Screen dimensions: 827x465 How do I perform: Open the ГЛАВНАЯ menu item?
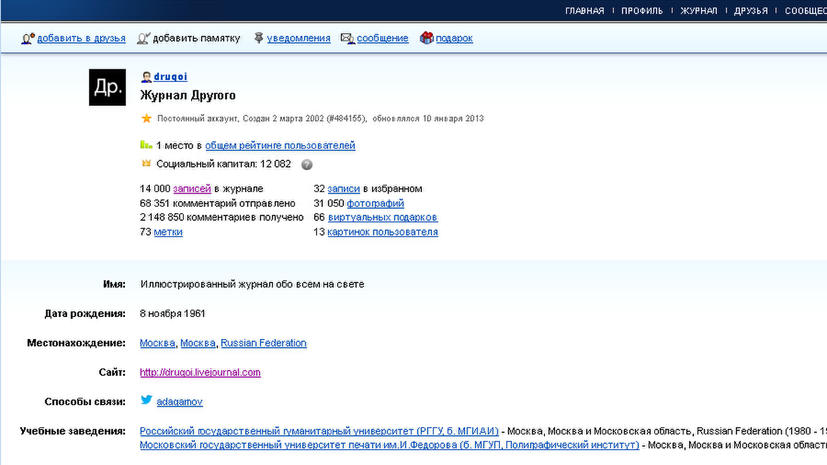click(584, 11)
